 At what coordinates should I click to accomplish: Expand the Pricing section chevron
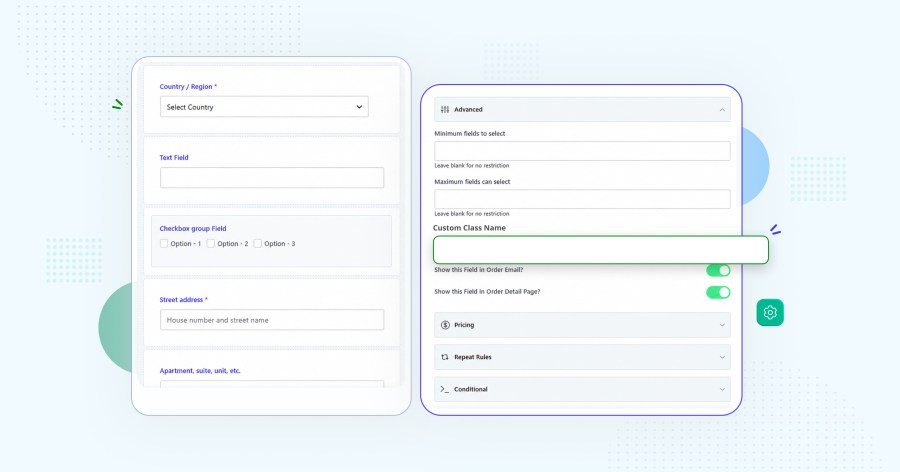coord(722,325)
